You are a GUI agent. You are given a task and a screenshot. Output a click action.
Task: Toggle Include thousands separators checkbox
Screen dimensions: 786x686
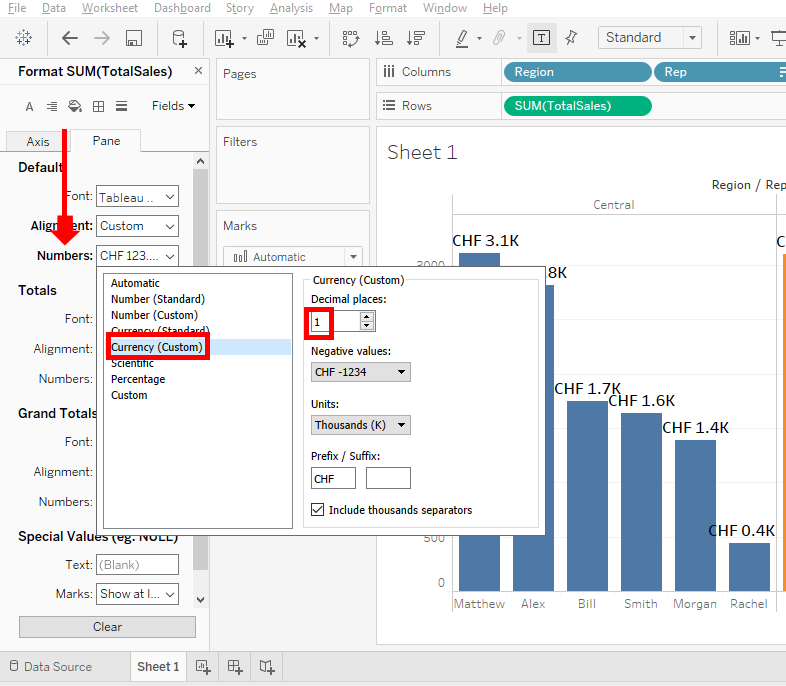pos(319,510)
